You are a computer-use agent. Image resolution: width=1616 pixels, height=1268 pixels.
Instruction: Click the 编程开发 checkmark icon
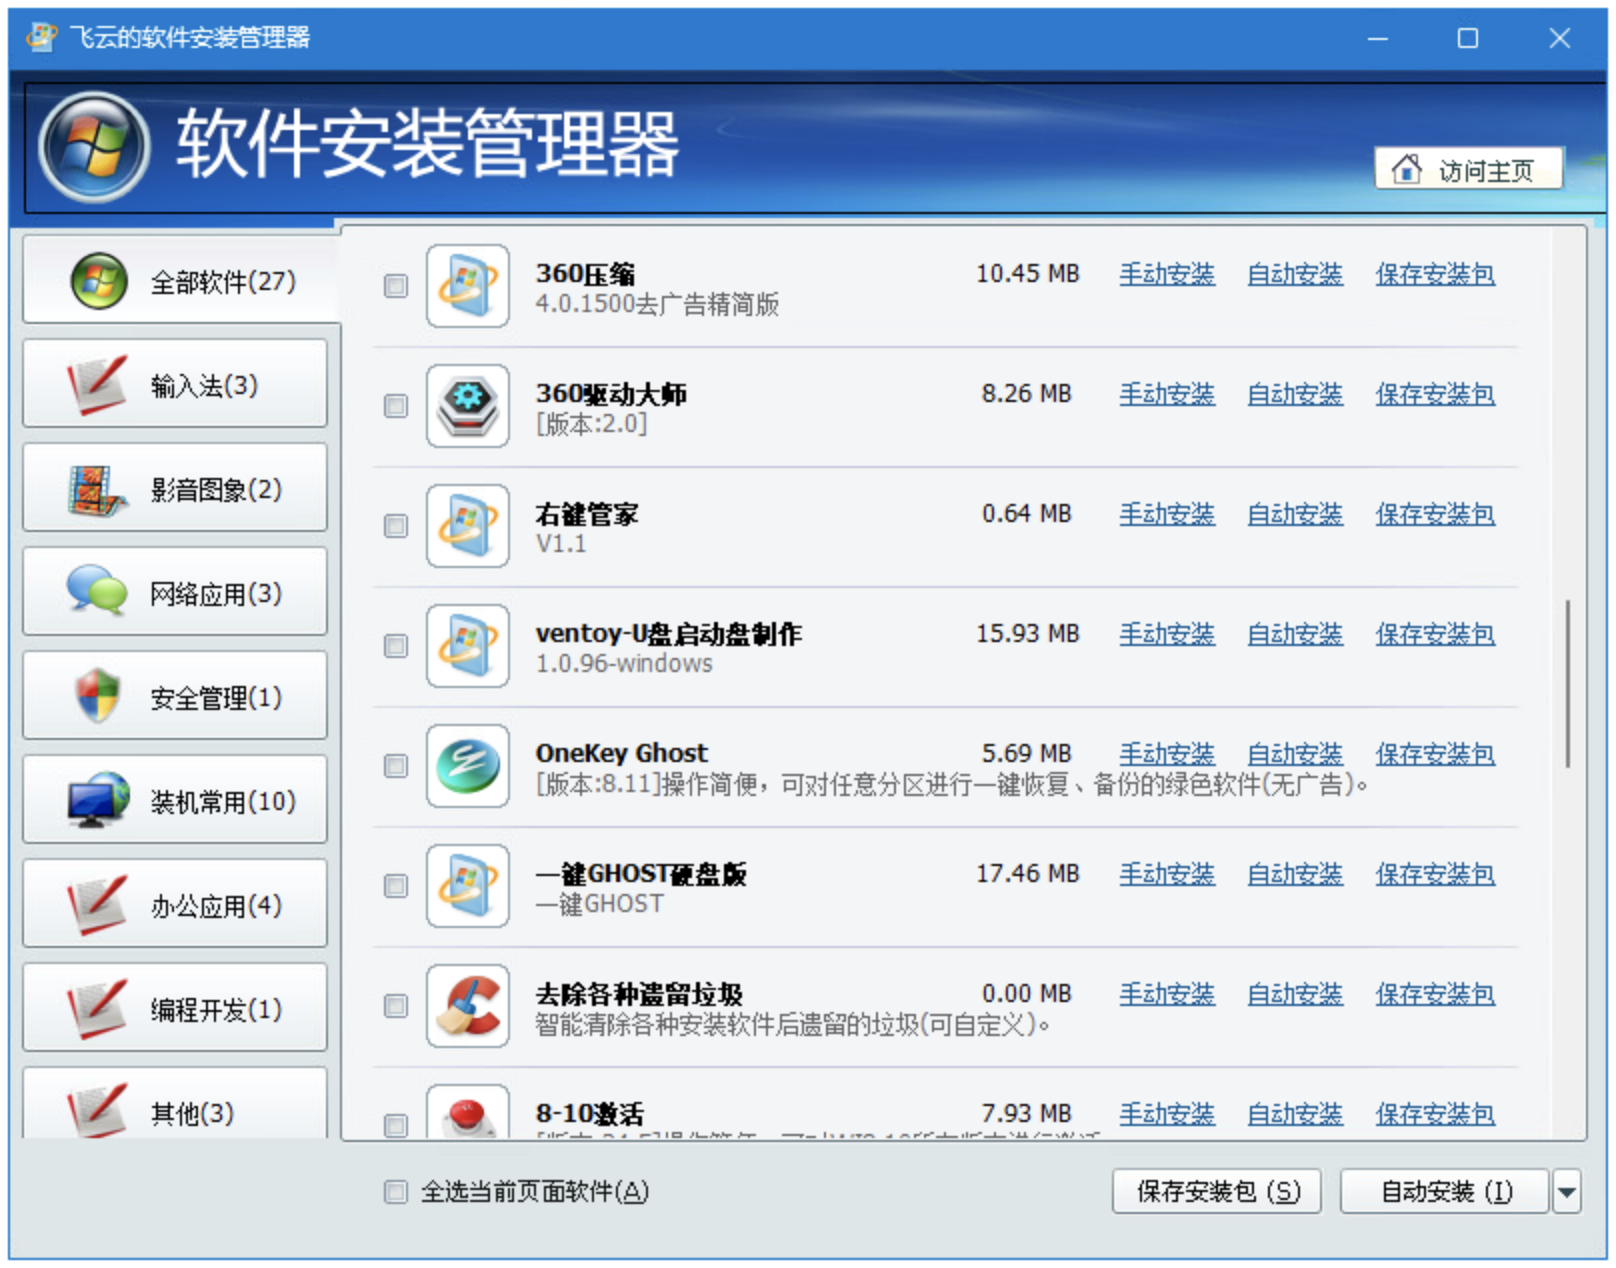click(x=97, y=1009)
